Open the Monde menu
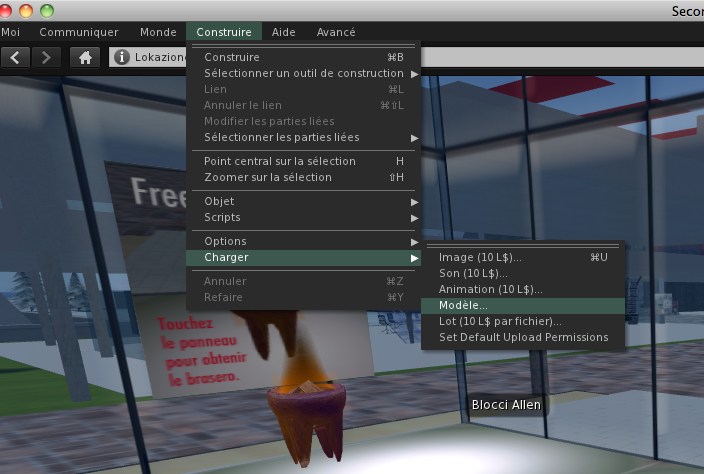Viewport: 704px width, 474px height. click(x=158, y=32)
